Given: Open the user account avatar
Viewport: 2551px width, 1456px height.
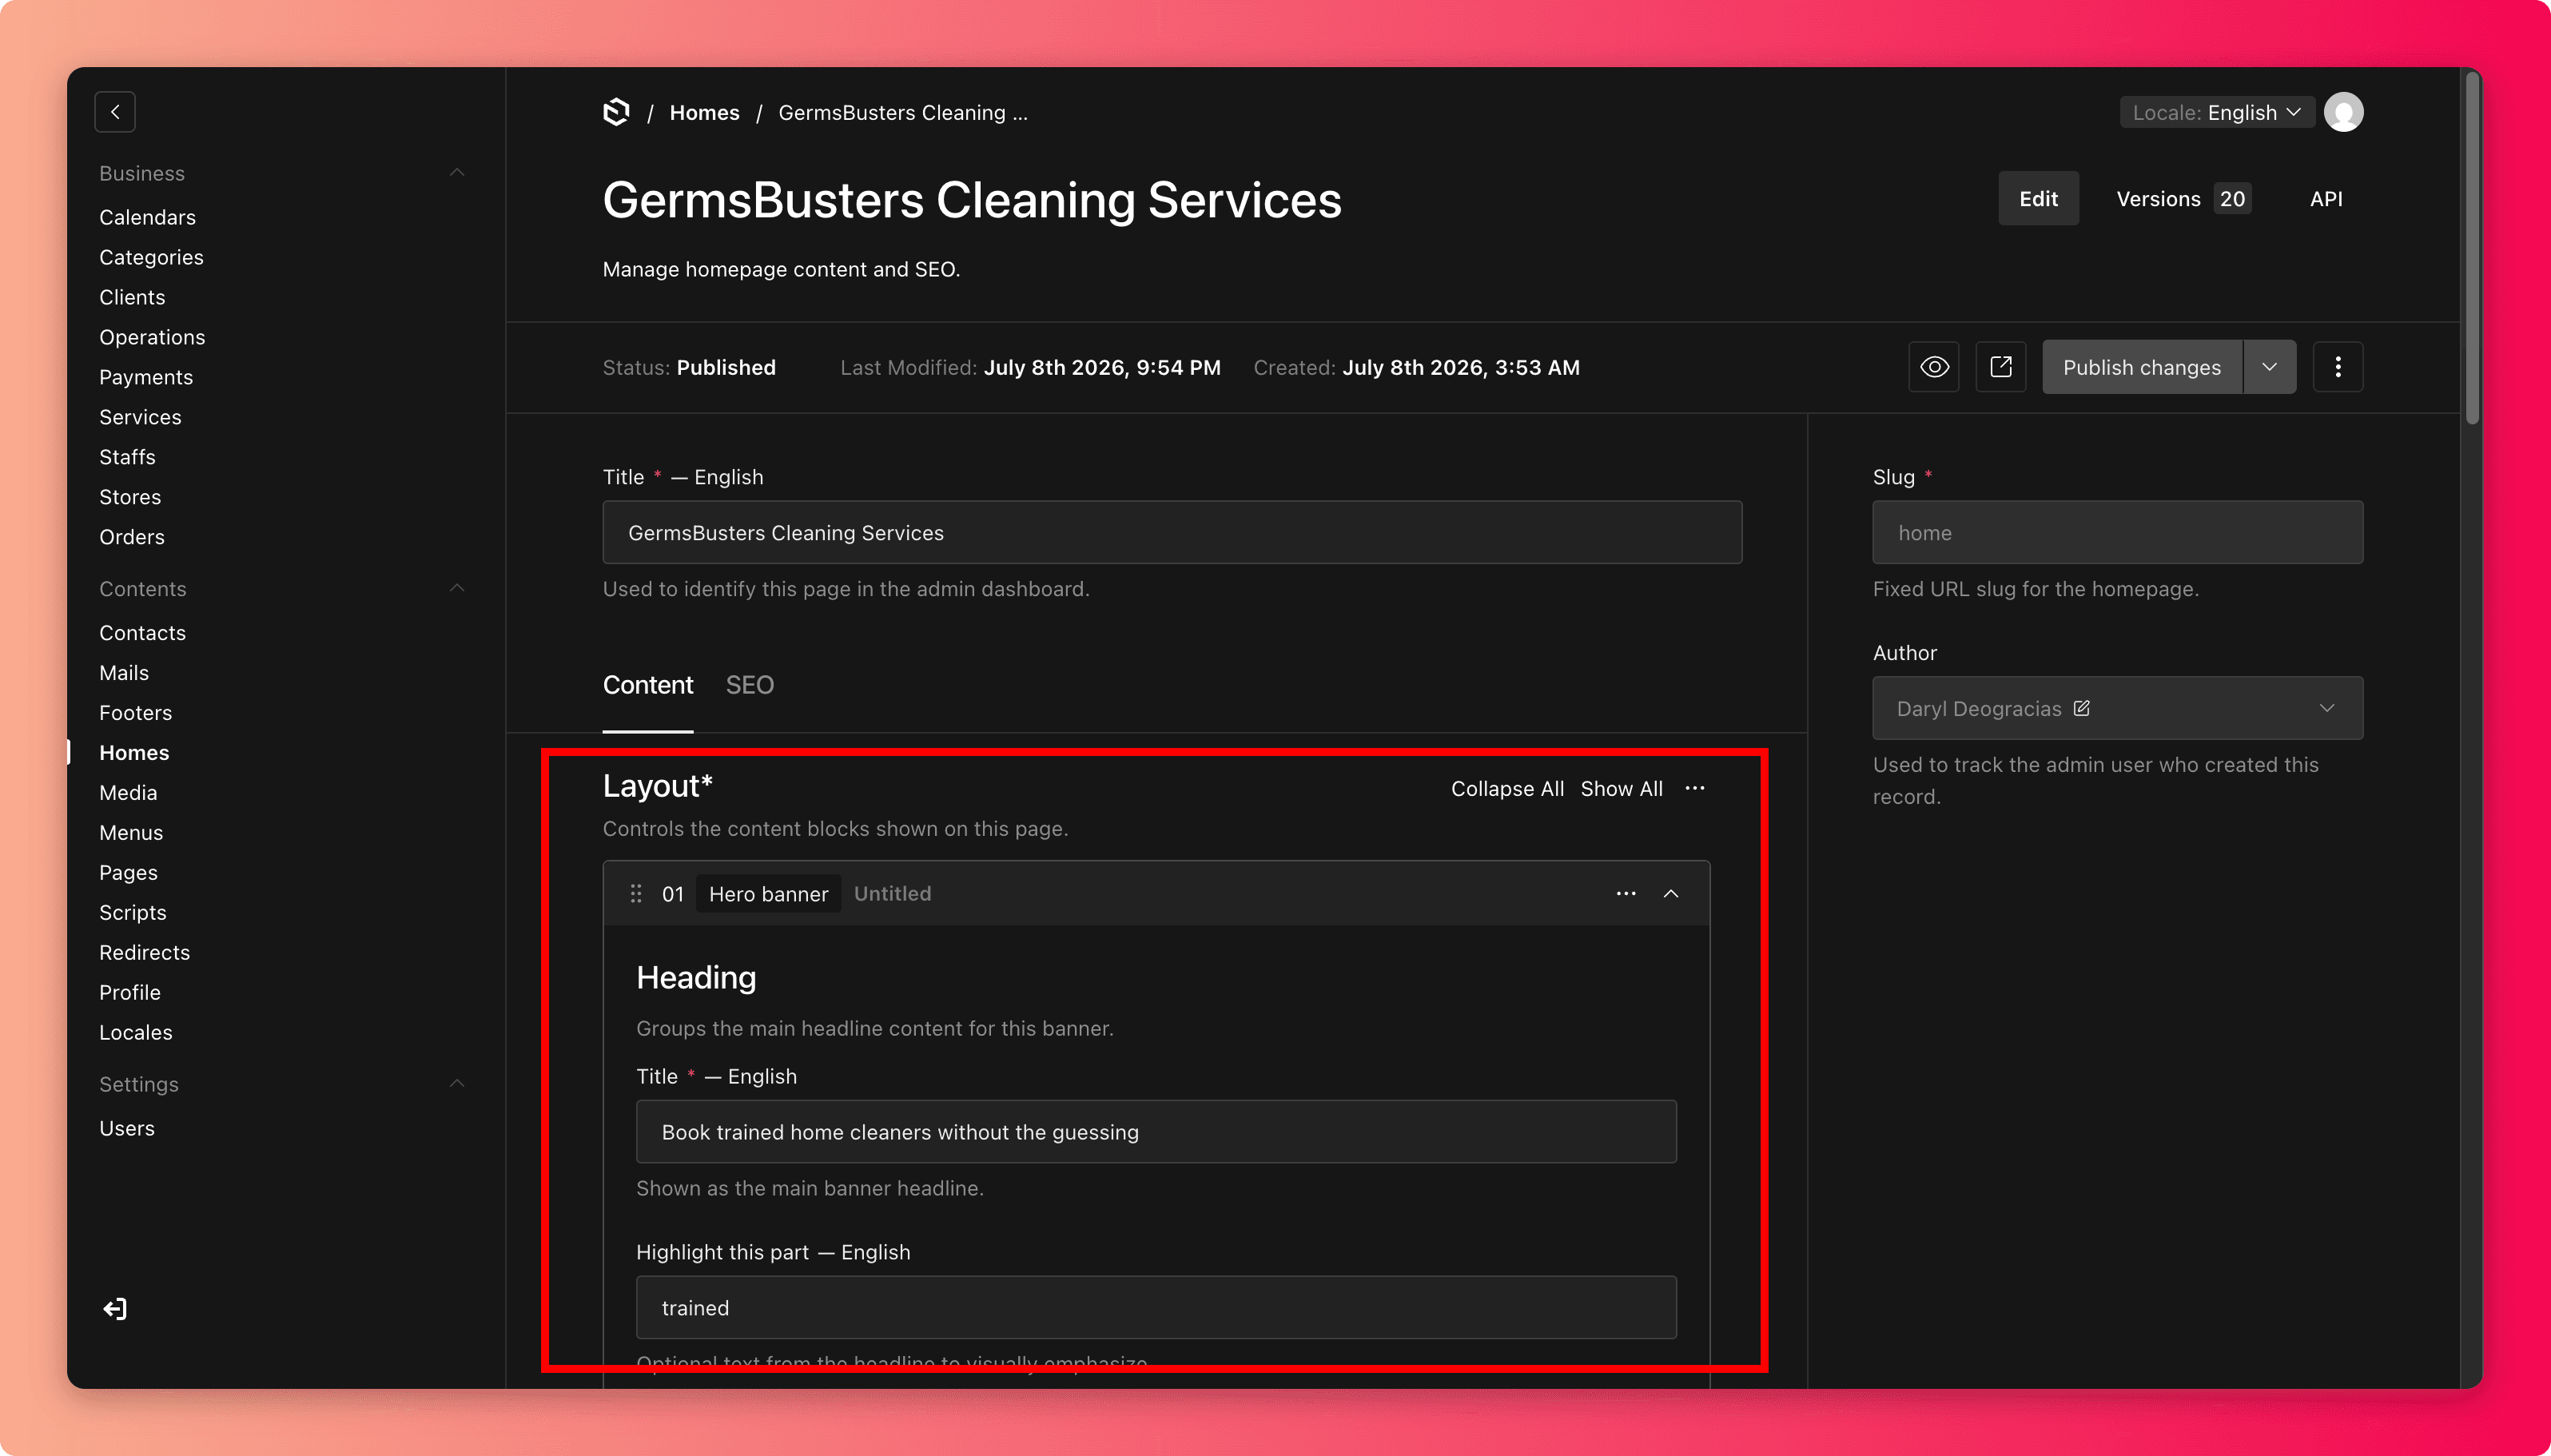Looking at the screenshot, I should (x=2343, y=112).
